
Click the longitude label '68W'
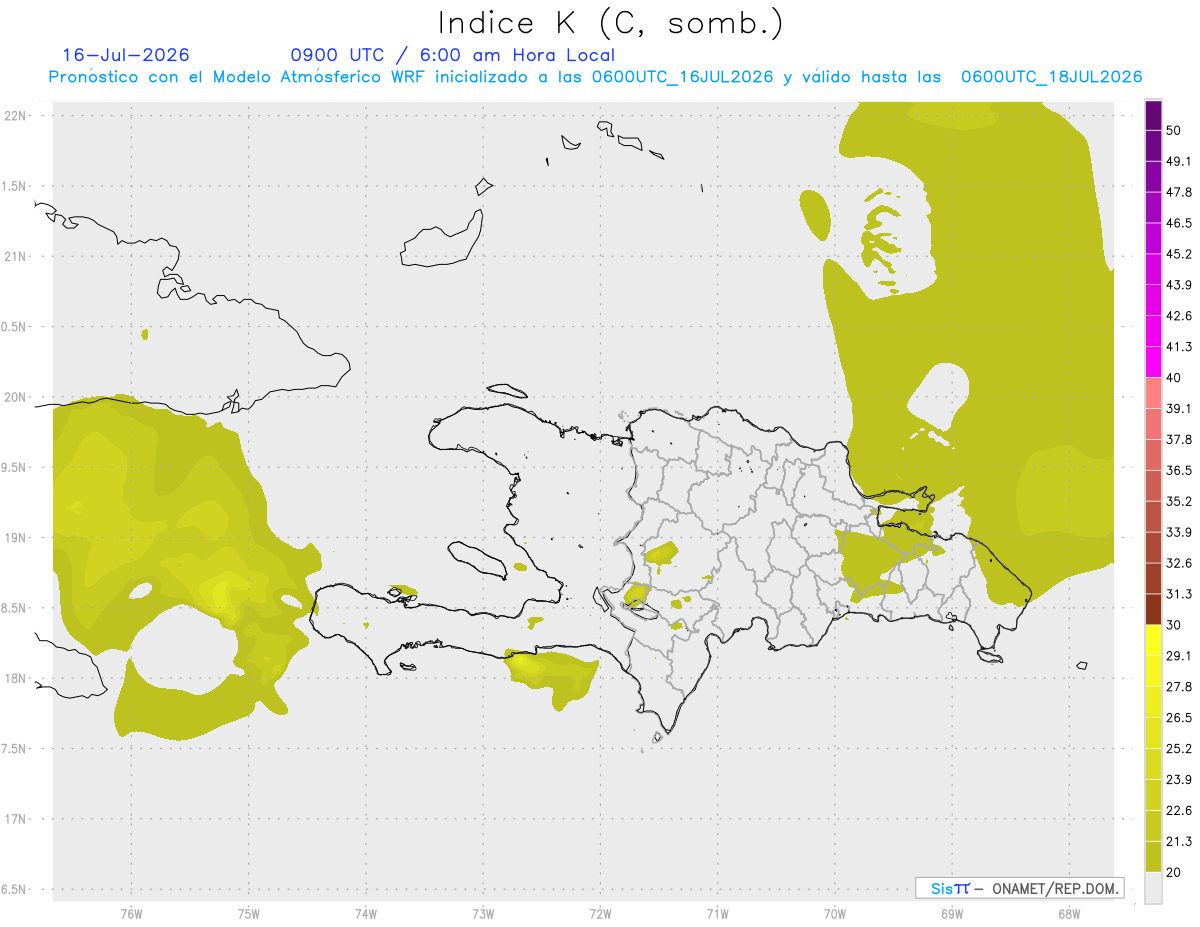click(1068, 913)
